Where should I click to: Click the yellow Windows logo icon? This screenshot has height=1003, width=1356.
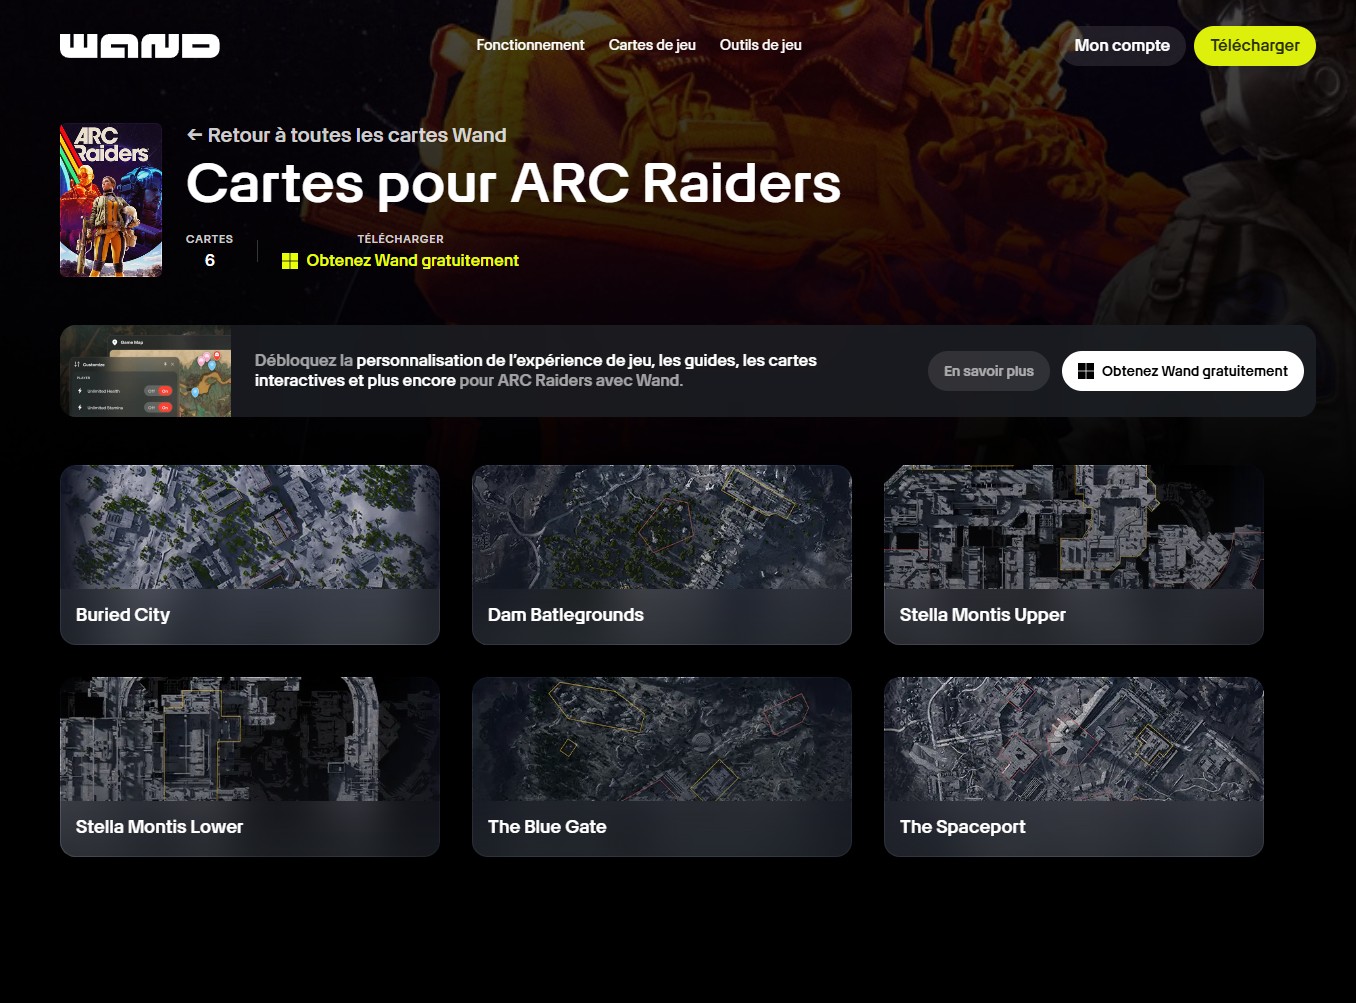(290, 261)
